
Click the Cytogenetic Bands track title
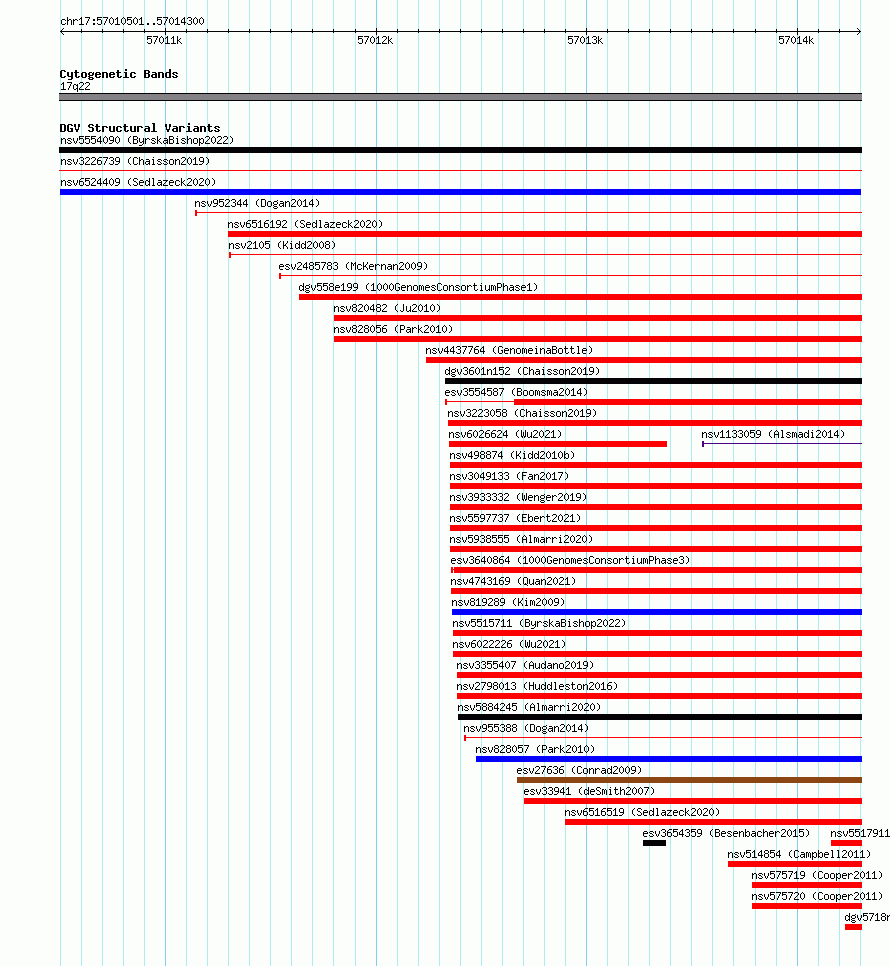coord(119,74)
